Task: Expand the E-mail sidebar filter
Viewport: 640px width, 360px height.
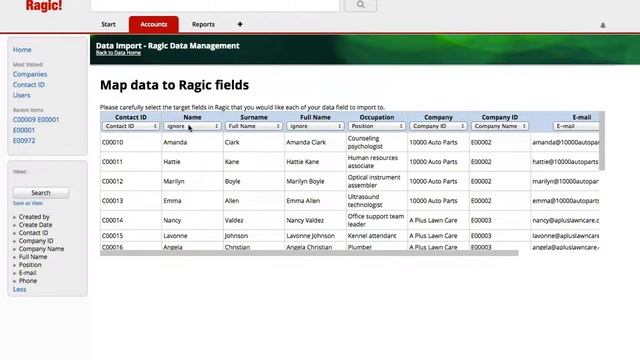Action: pos(27,273)
